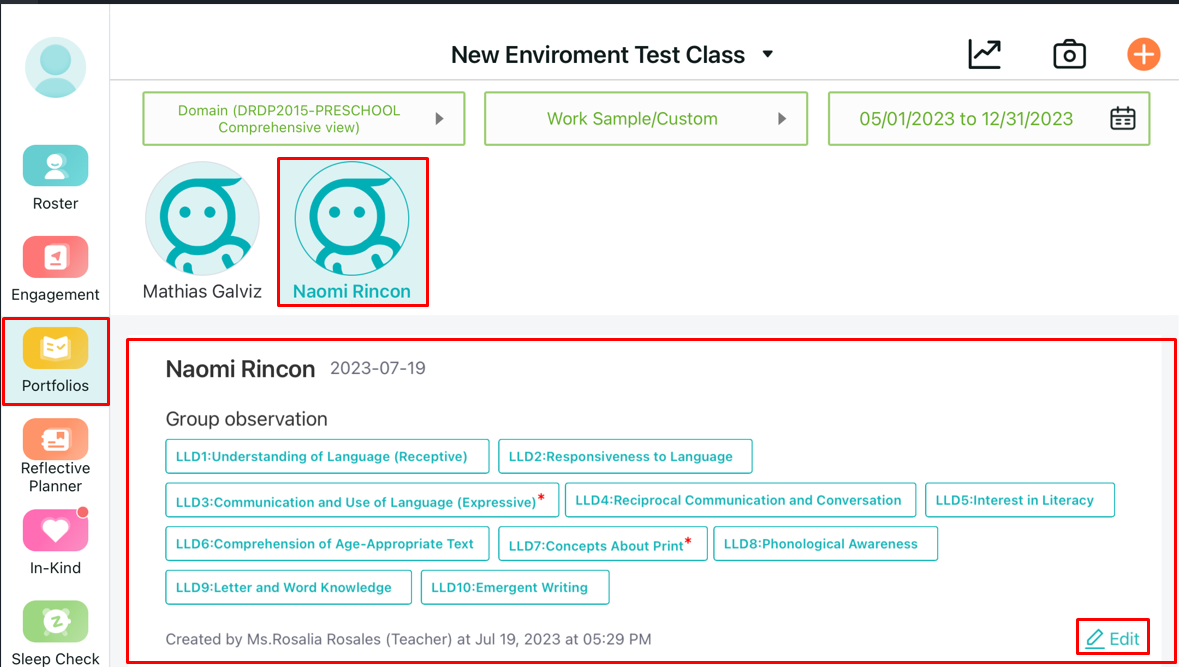Open the In-Kind heart icon

point(55,531)
